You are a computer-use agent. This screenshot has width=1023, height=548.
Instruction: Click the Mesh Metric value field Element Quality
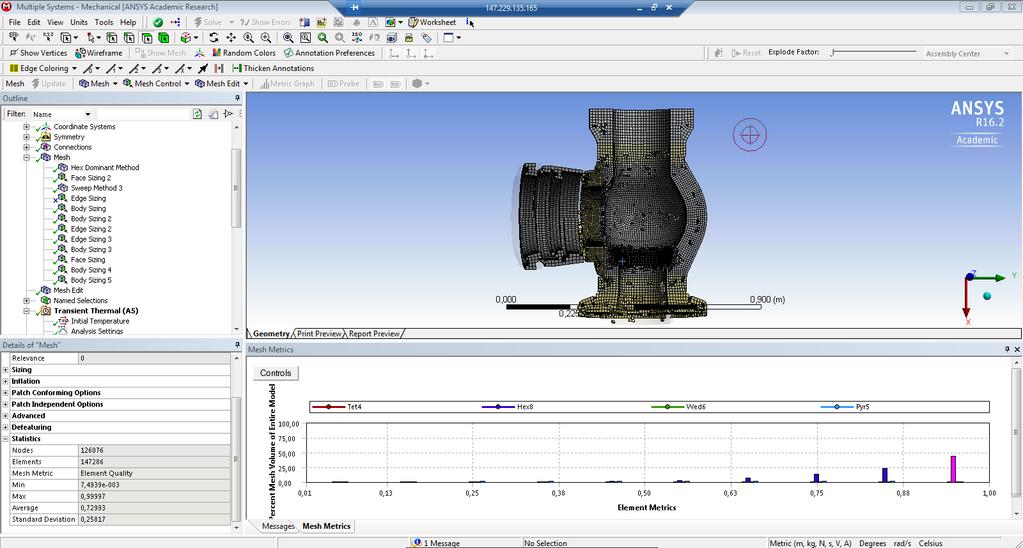tap(154, 473)
